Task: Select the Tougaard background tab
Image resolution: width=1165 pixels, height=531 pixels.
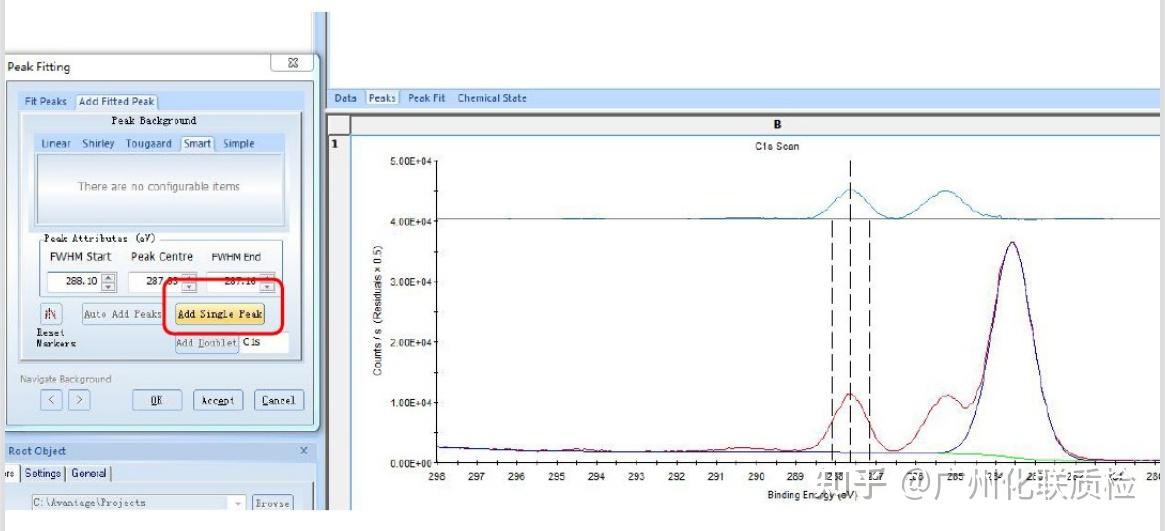Action: (x=149, y=143)
